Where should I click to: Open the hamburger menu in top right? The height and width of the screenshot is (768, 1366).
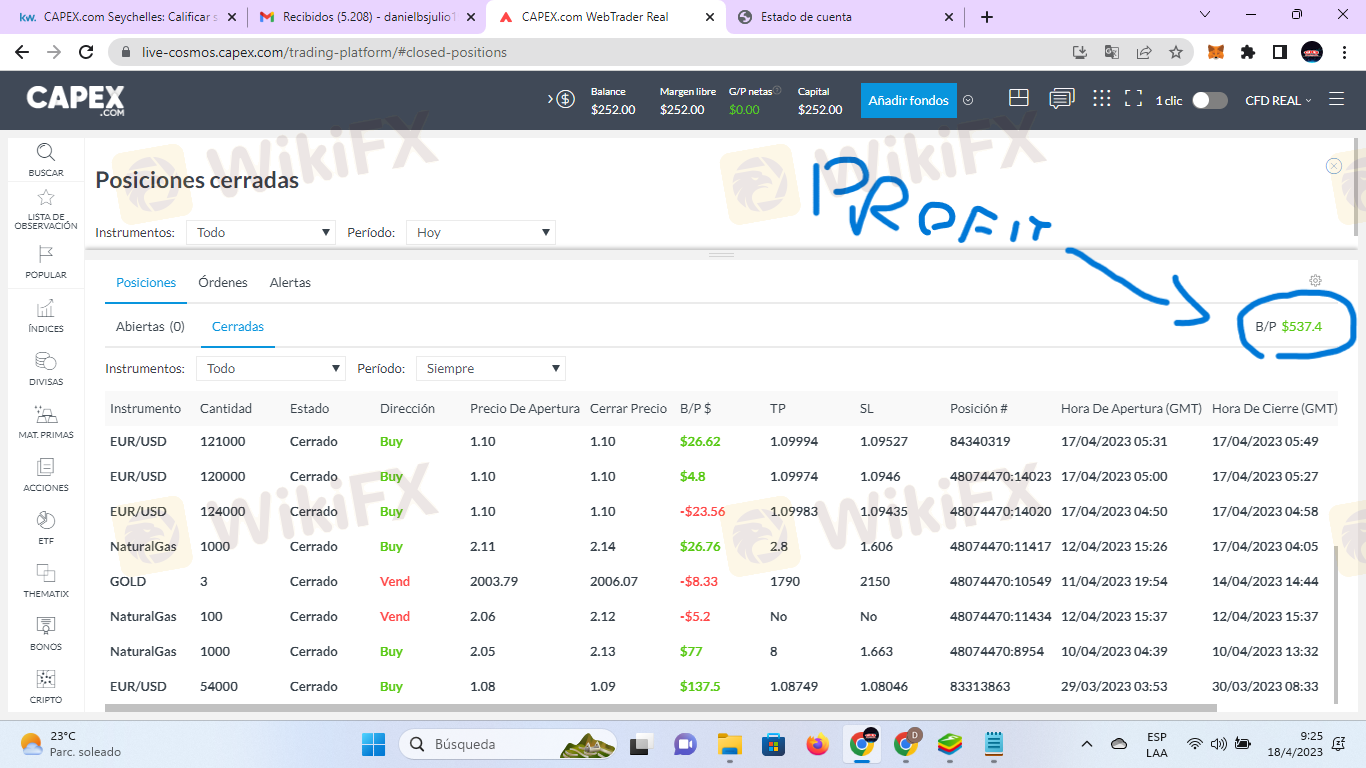point(1336,100)
